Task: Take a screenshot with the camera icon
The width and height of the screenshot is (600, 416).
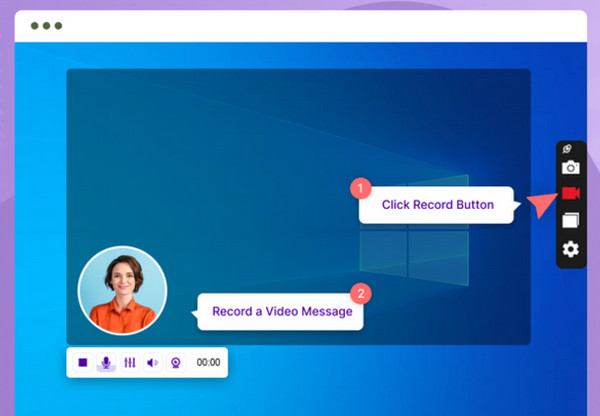Action: click(571, 167)
